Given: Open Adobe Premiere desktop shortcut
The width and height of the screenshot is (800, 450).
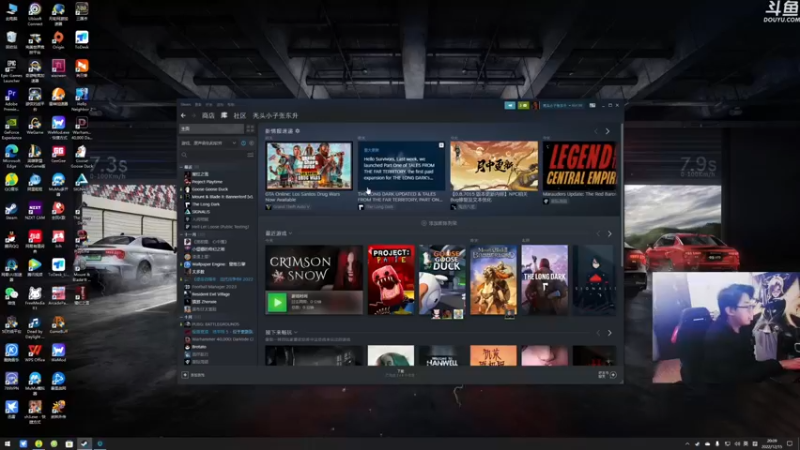Looking at the screenshot, I should 11,101.
